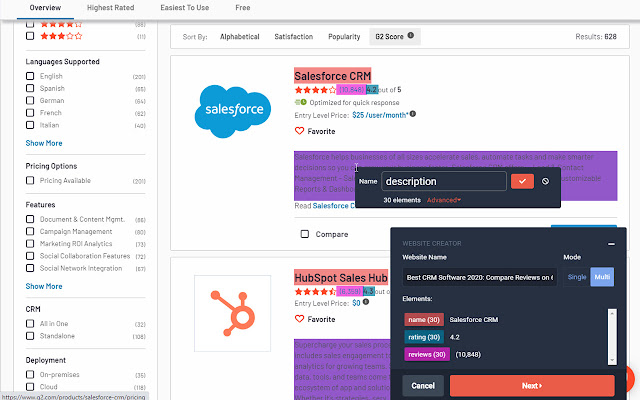Select the teal rating (30) element tag
The width and height of the screenshot is (640, 400).
424,337
